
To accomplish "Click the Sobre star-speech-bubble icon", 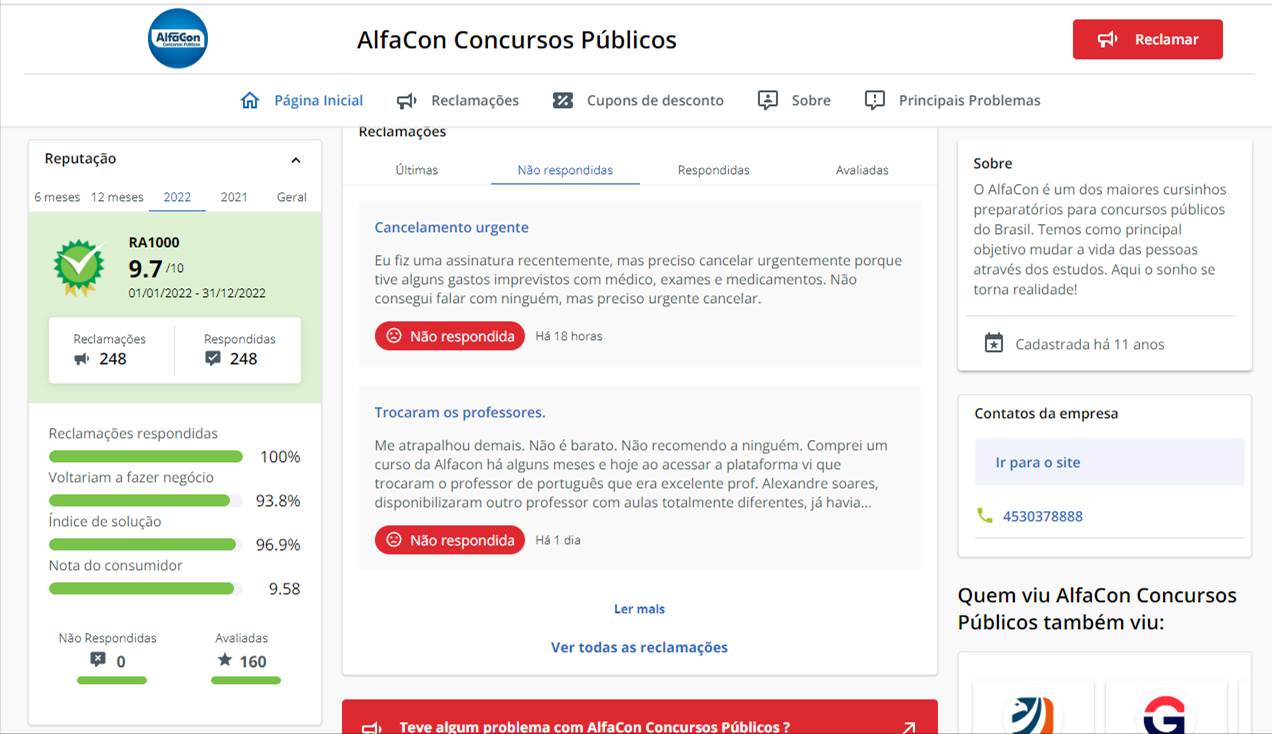I will (768, 100).
